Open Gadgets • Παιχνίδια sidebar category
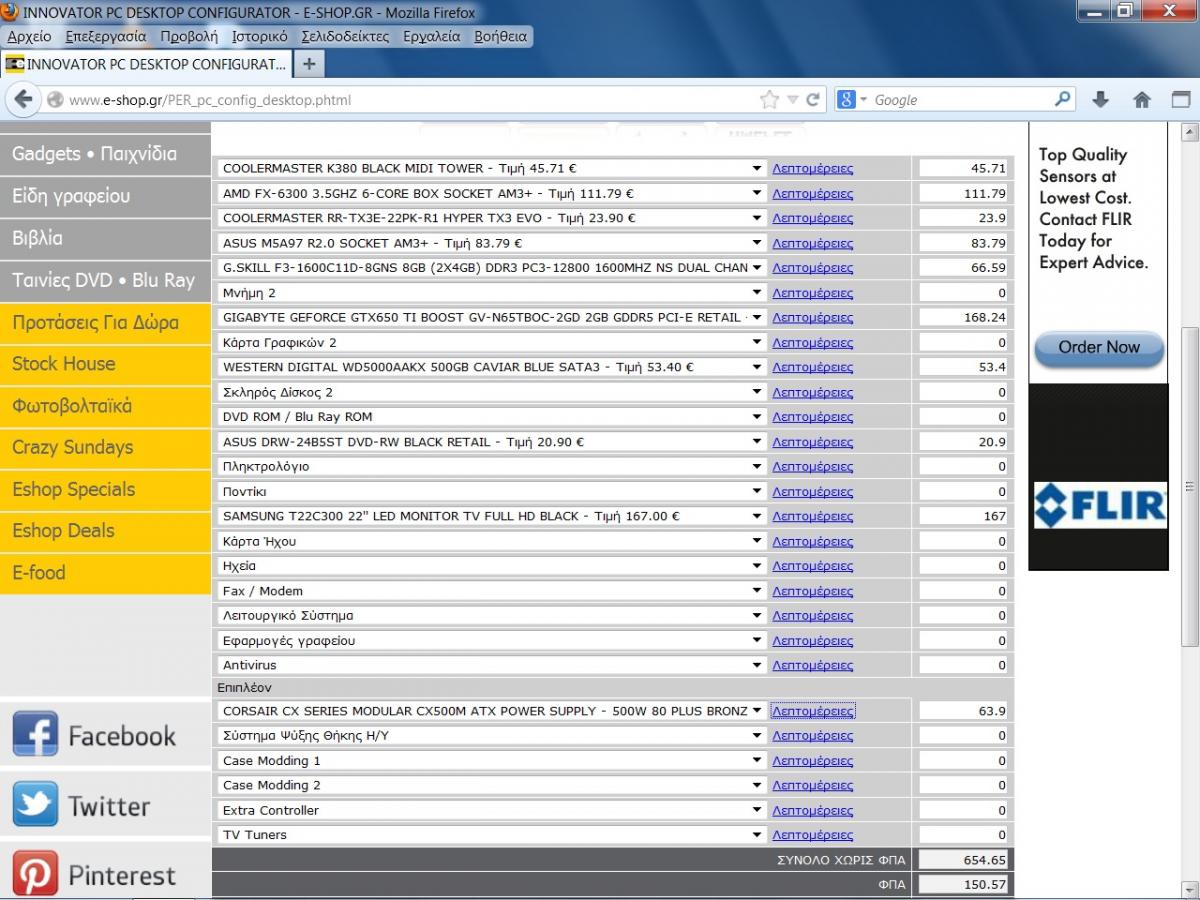This screenshot has height=900, width=1200. 105,154
